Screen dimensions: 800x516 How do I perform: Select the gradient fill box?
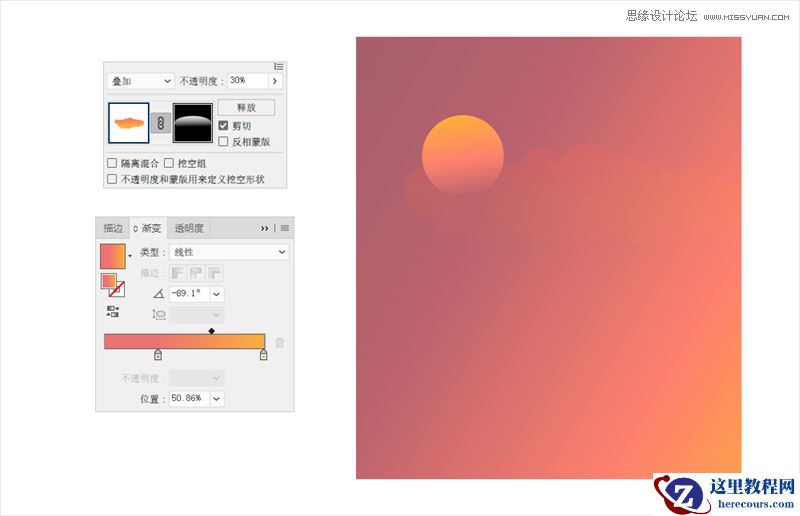click(x=109, y=281)
